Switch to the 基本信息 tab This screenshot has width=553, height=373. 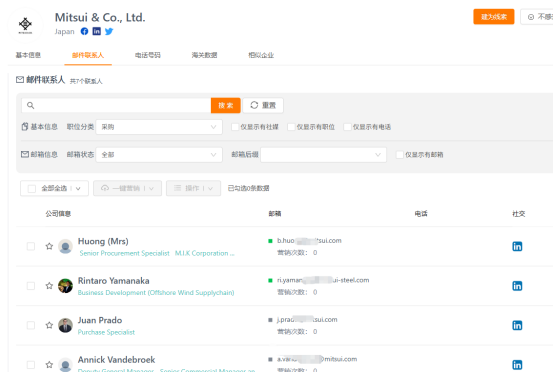point(28,55)
